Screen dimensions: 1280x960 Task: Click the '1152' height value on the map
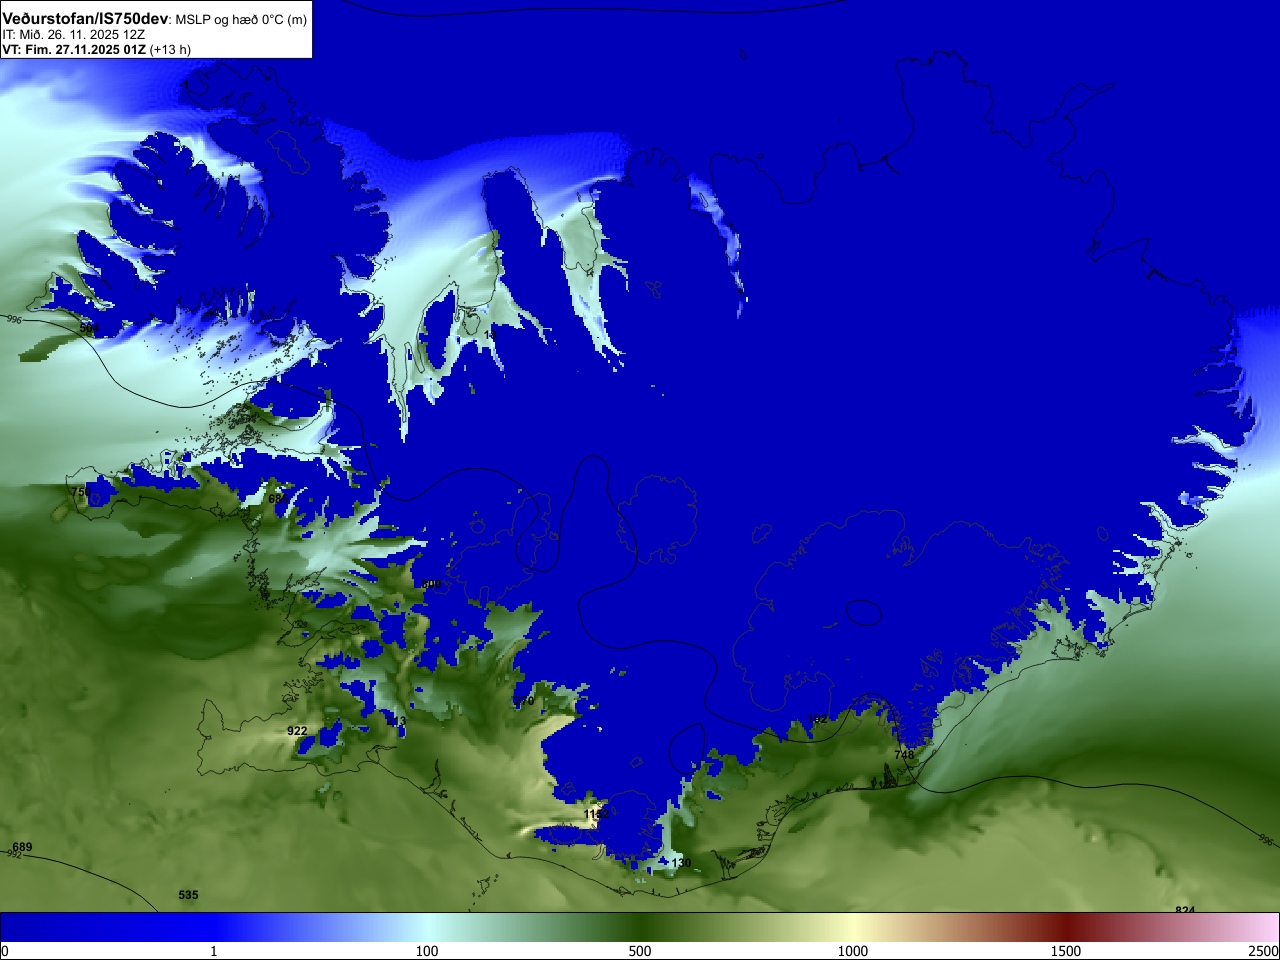tap(596, 815)
